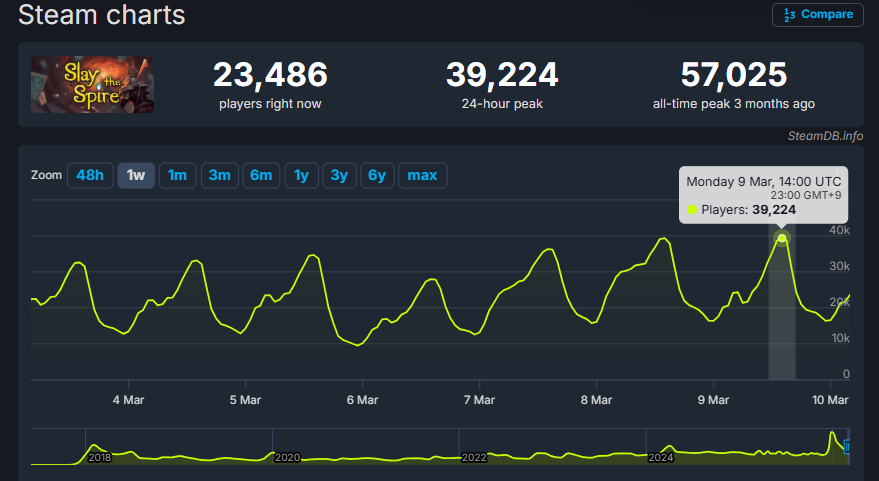Click the Zoom label

tap(46, 175)
